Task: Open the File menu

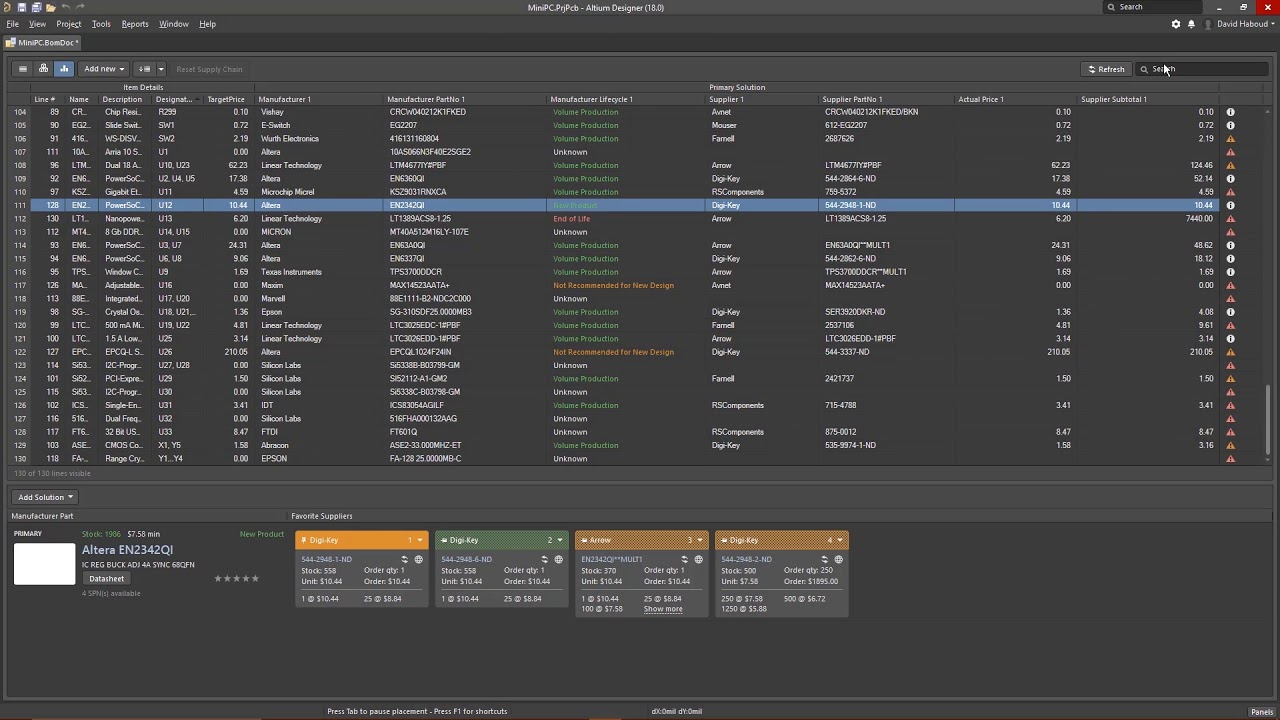Action: pyautogui.click(x=12, y=24)
